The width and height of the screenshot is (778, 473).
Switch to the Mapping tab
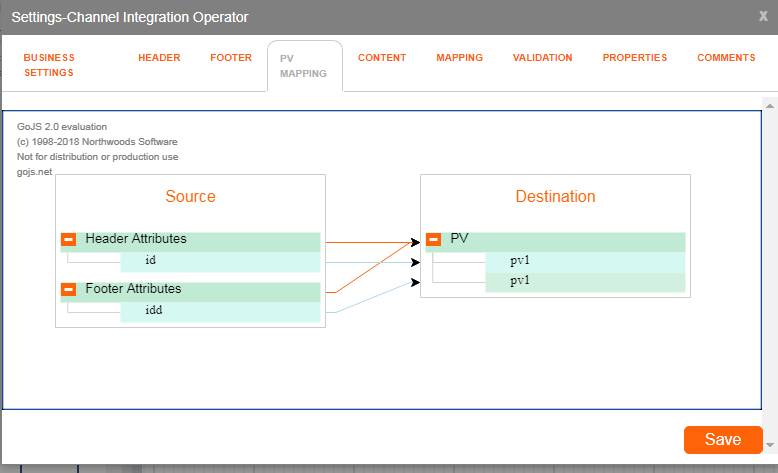point(459,58)
